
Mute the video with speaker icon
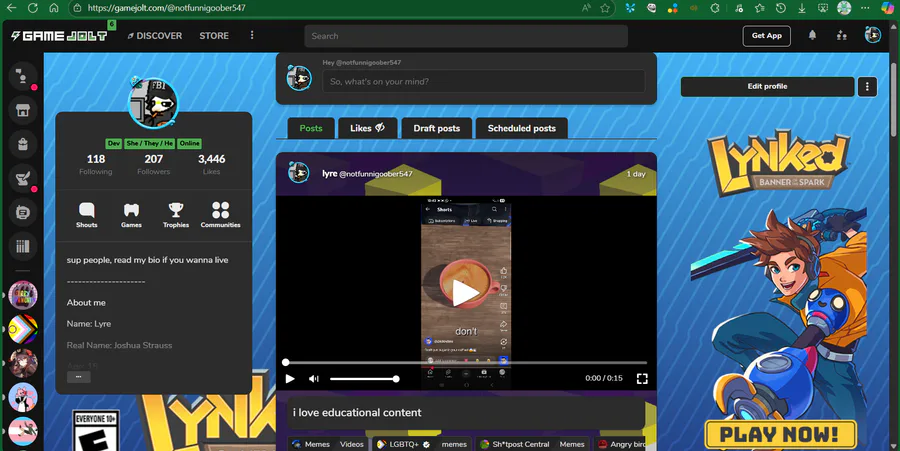(314, 379)
